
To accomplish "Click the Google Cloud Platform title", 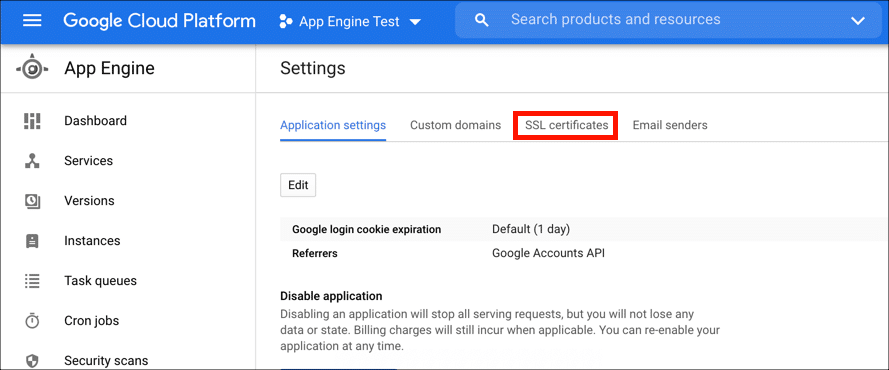I will 159,21.
